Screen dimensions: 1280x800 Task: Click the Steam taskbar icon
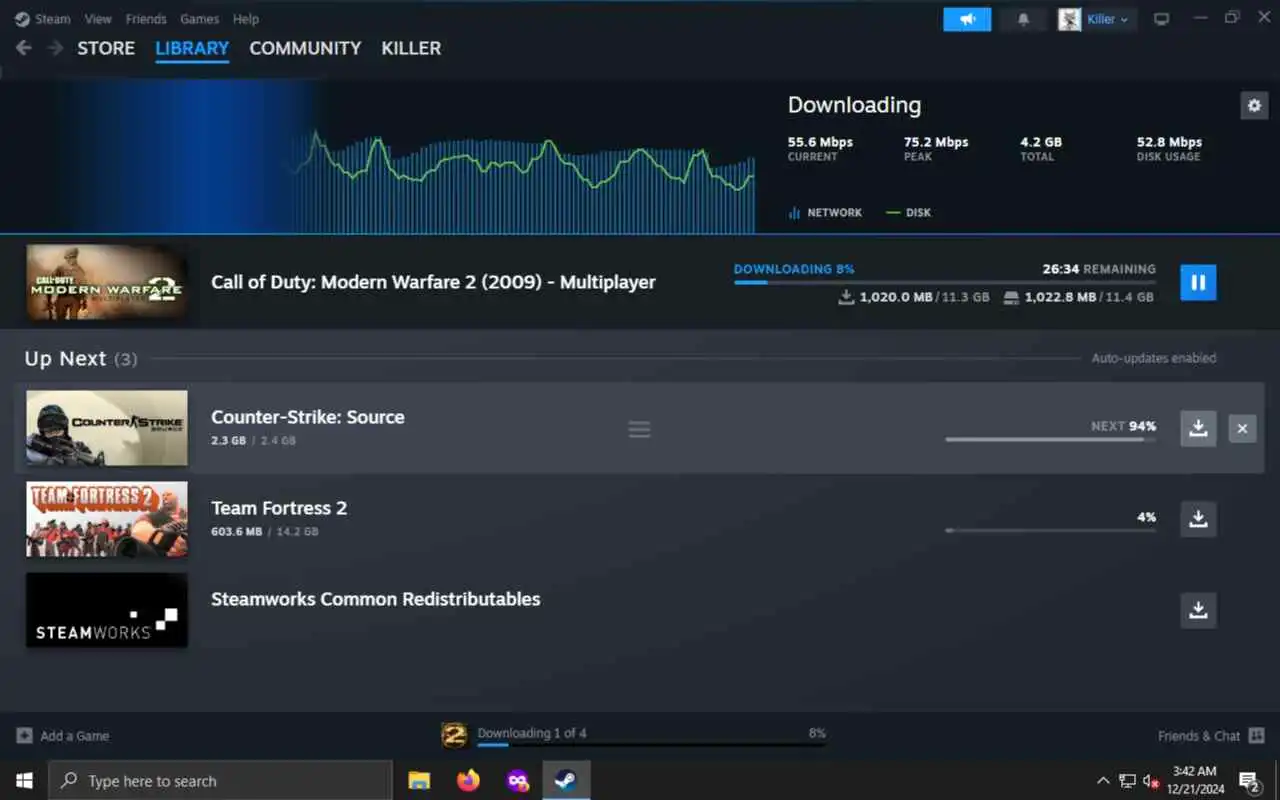click(566, 781)
